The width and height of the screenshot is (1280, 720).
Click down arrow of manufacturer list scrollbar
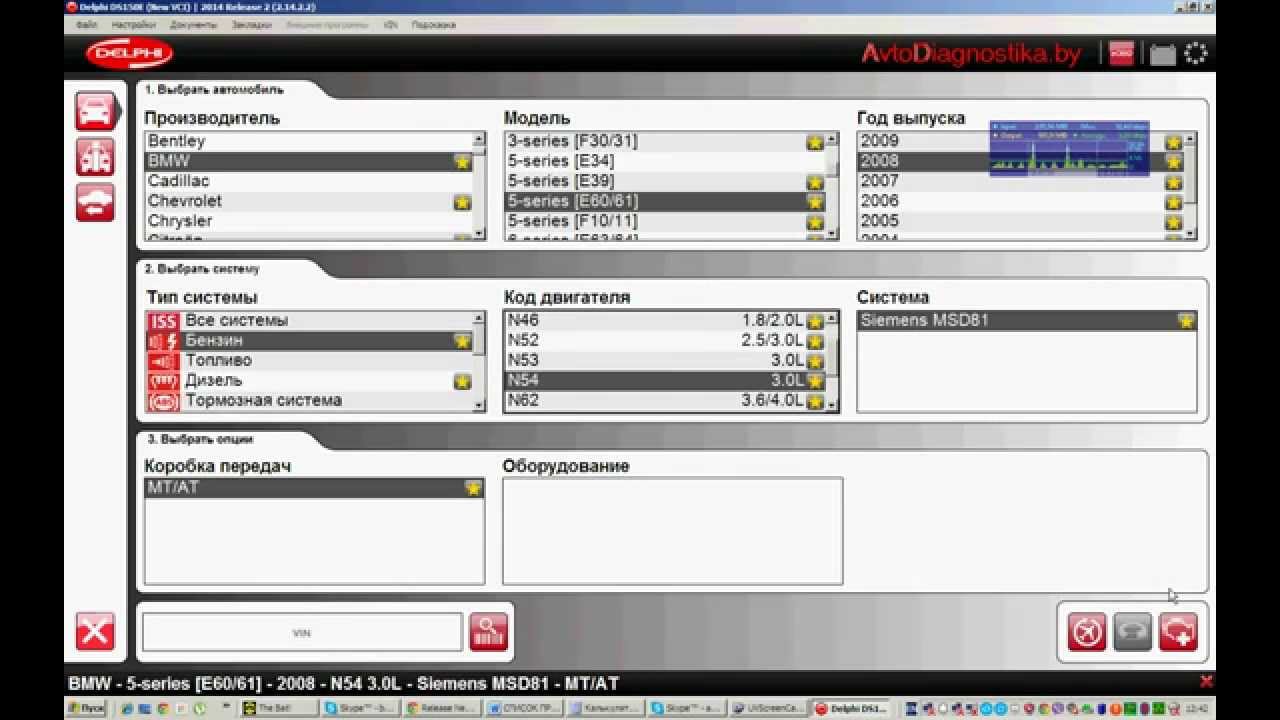click(479, 234)
